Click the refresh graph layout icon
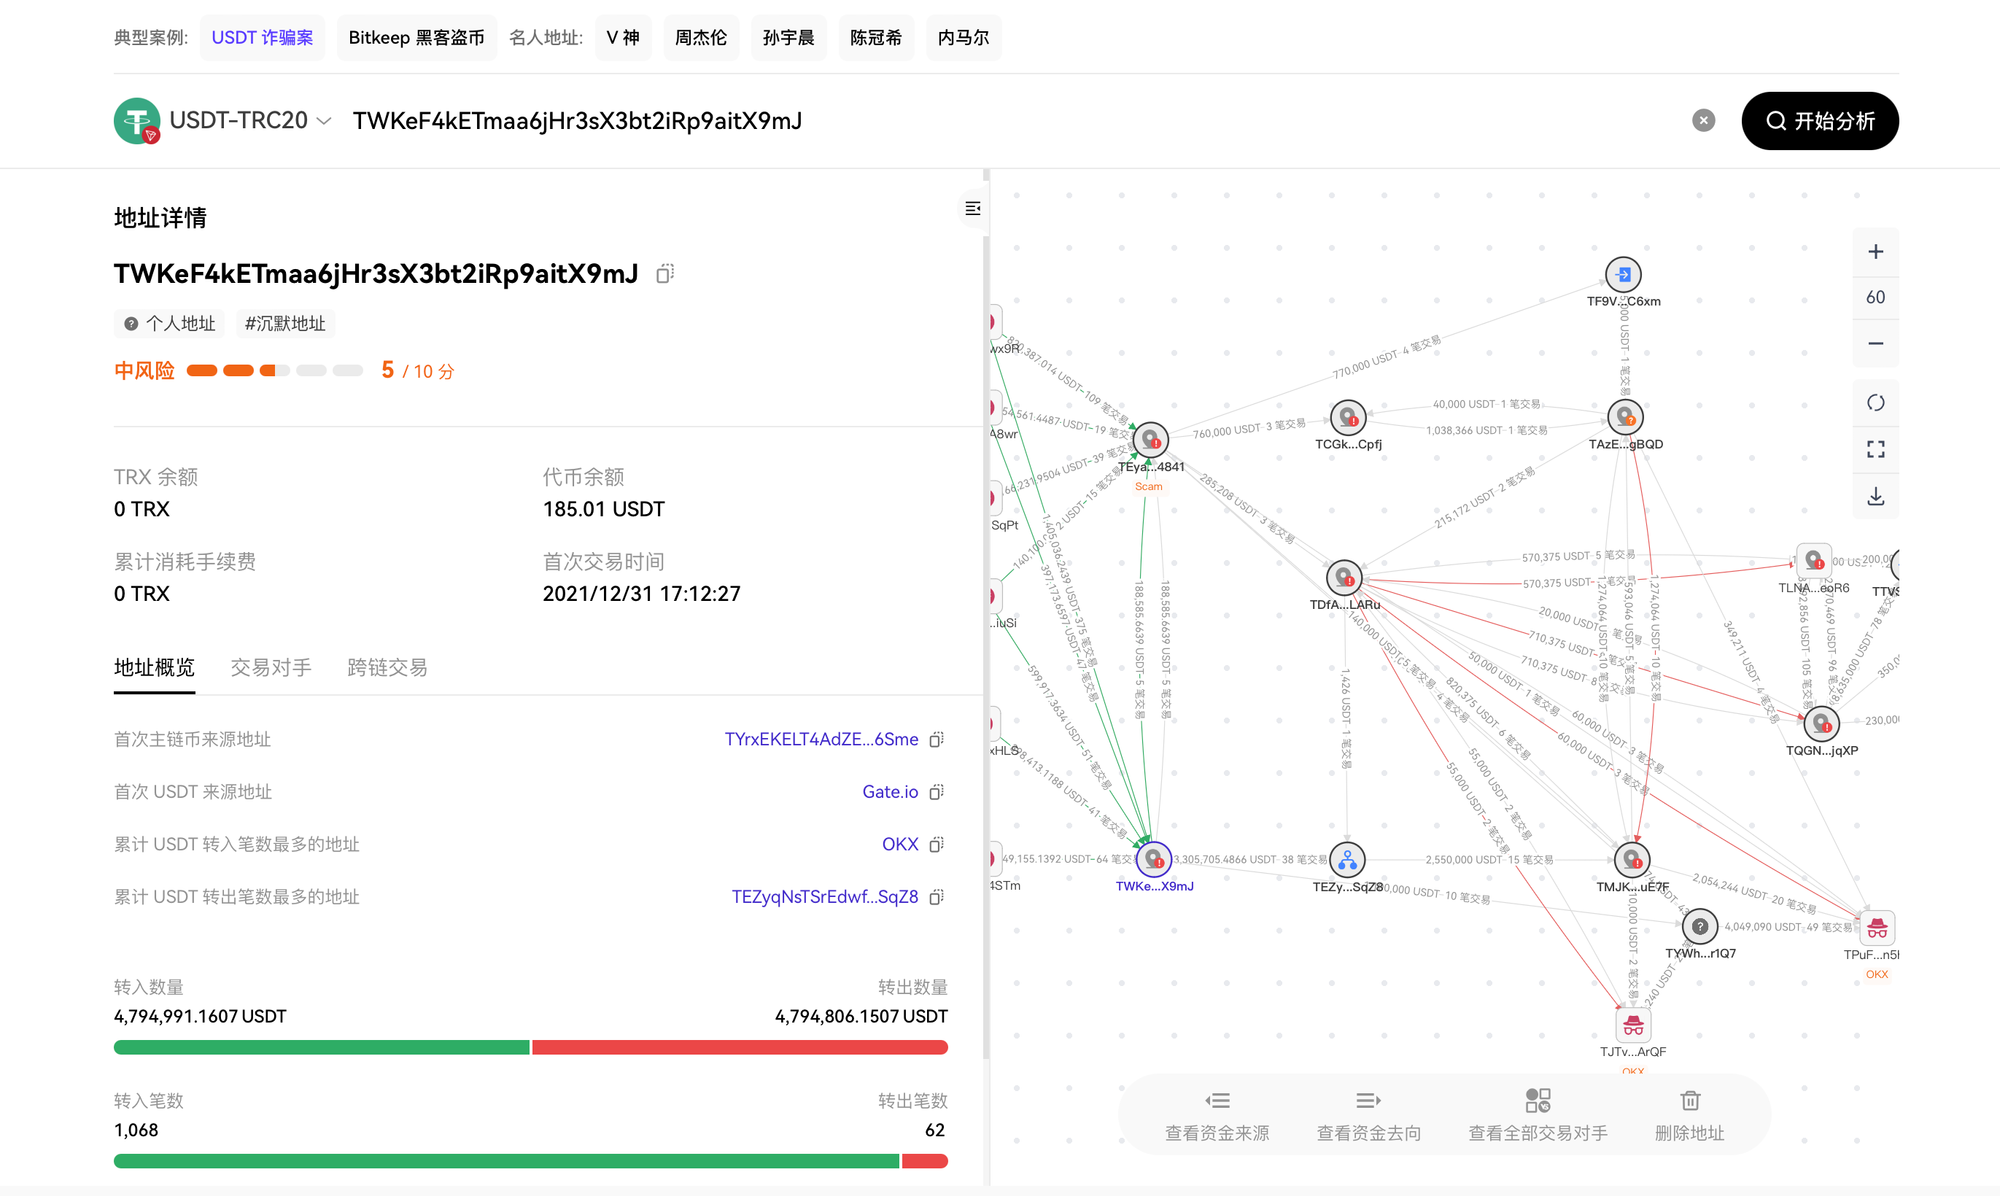This screenshot has height=1196, width=2000. [x=1875, y=403]
